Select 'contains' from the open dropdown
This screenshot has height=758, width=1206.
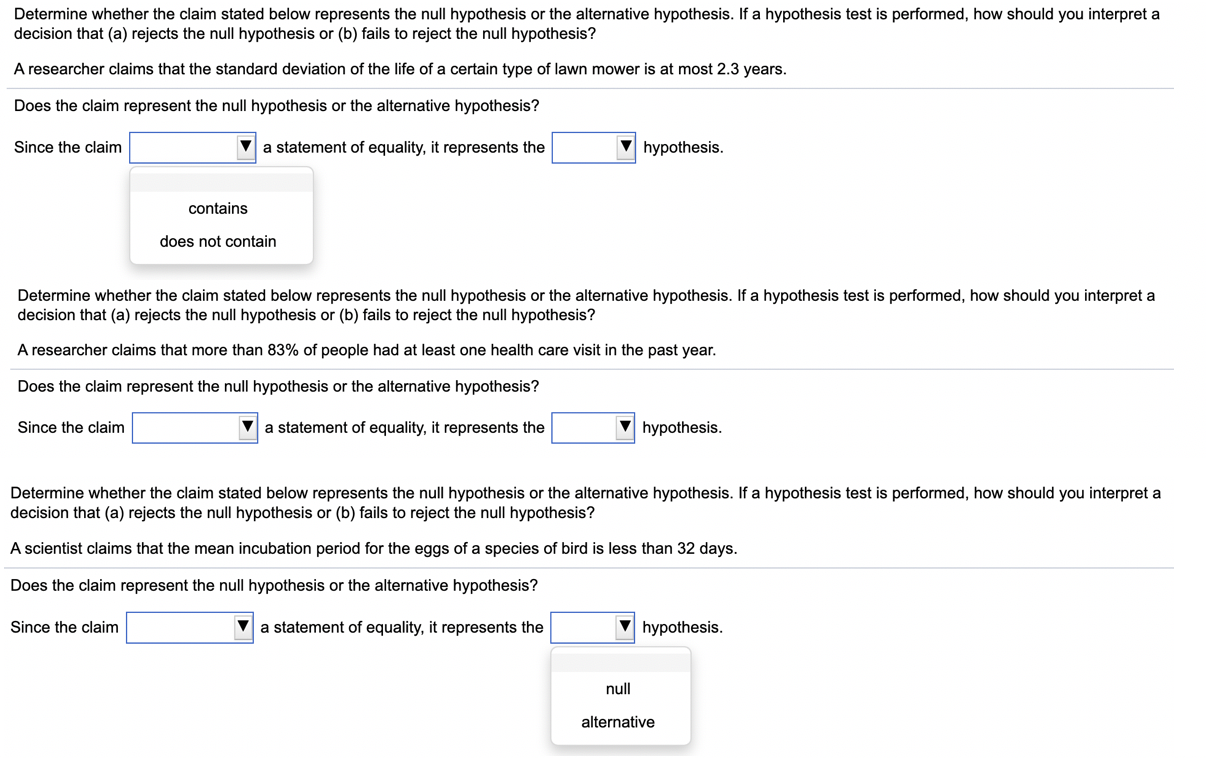pyautogui.click(x=218, y=208)
